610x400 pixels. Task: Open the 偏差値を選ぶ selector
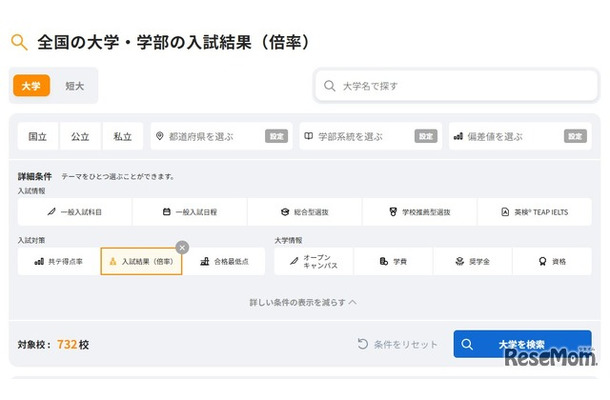(x=520, y=136)
